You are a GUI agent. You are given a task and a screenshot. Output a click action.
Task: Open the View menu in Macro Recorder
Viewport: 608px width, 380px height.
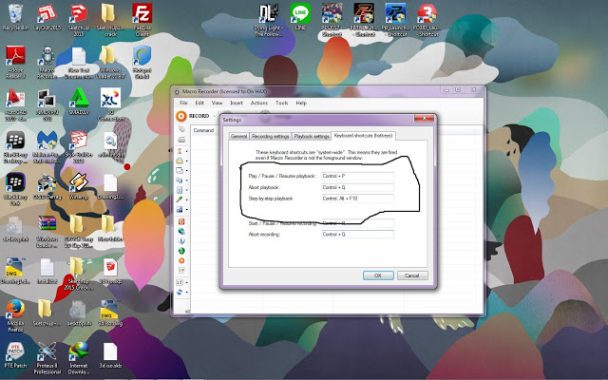(217, 103)
